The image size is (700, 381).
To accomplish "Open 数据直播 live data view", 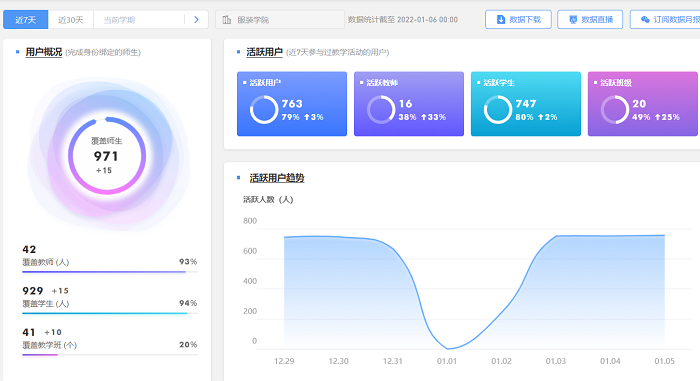I will coord(590,20).
